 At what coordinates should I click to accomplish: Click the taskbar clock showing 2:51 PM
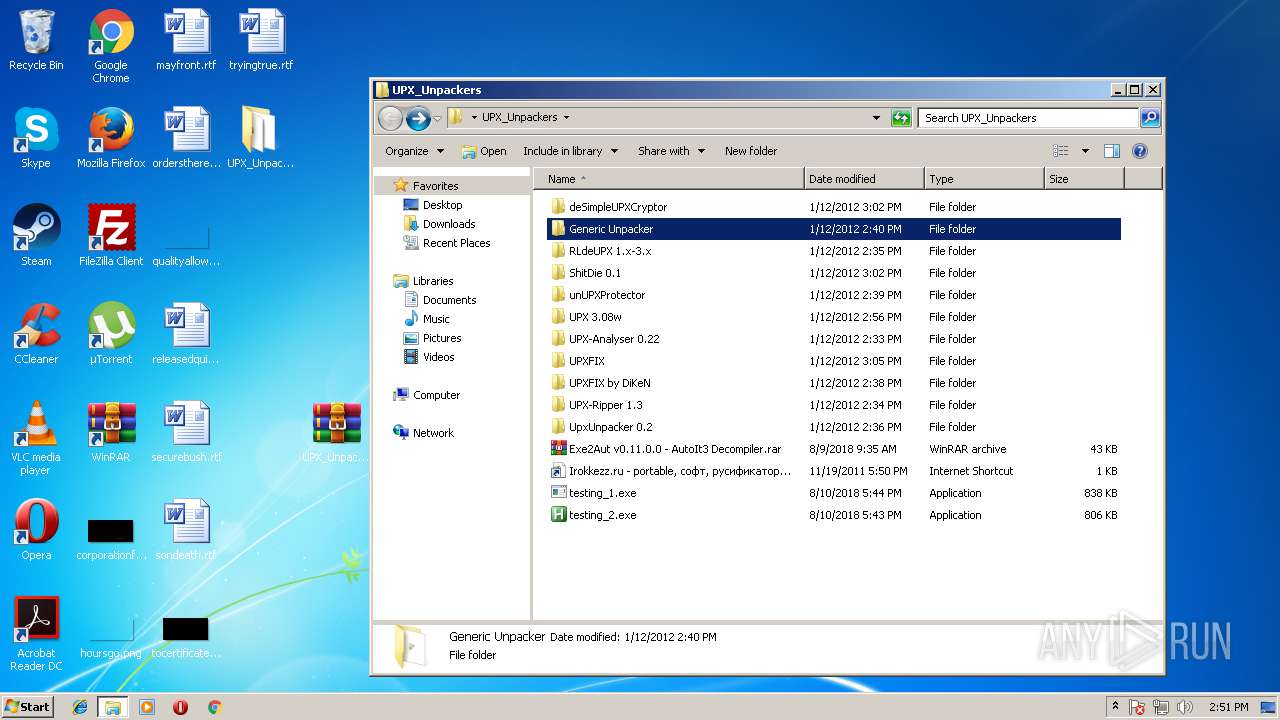click(1227, 707)
